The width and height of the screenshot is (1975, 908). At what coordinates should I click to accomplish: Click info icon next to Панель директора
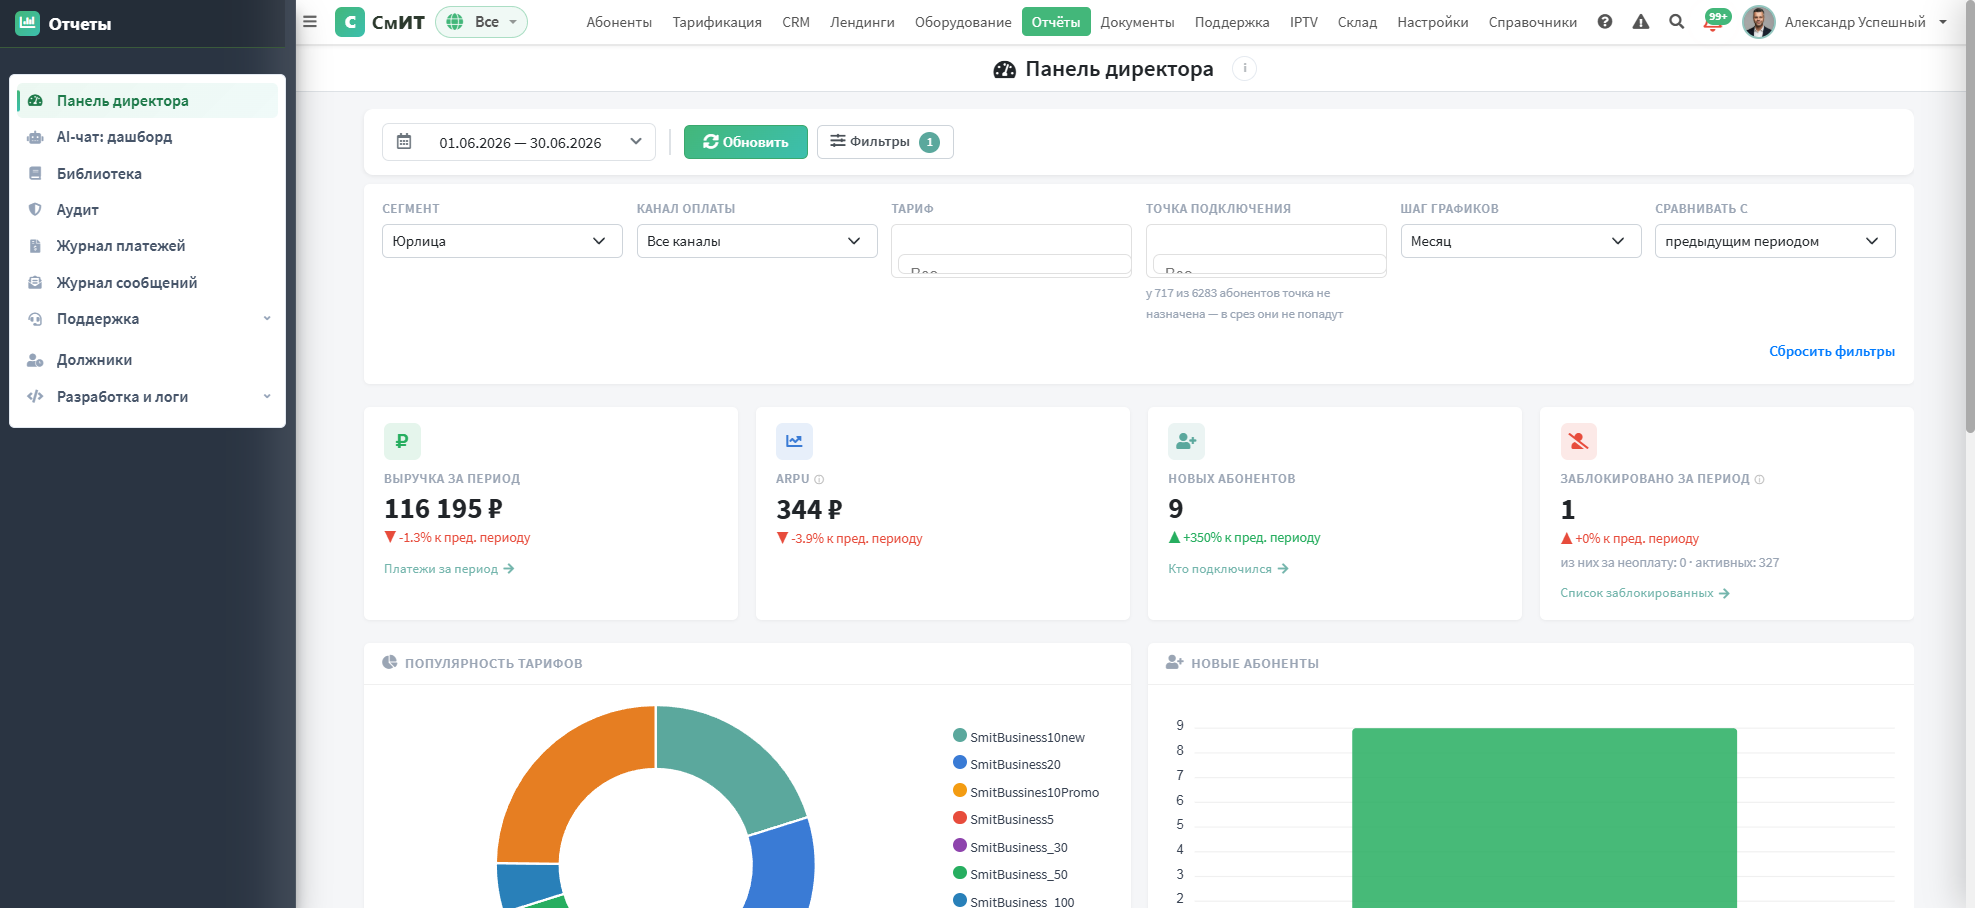tap(1244, 68)
